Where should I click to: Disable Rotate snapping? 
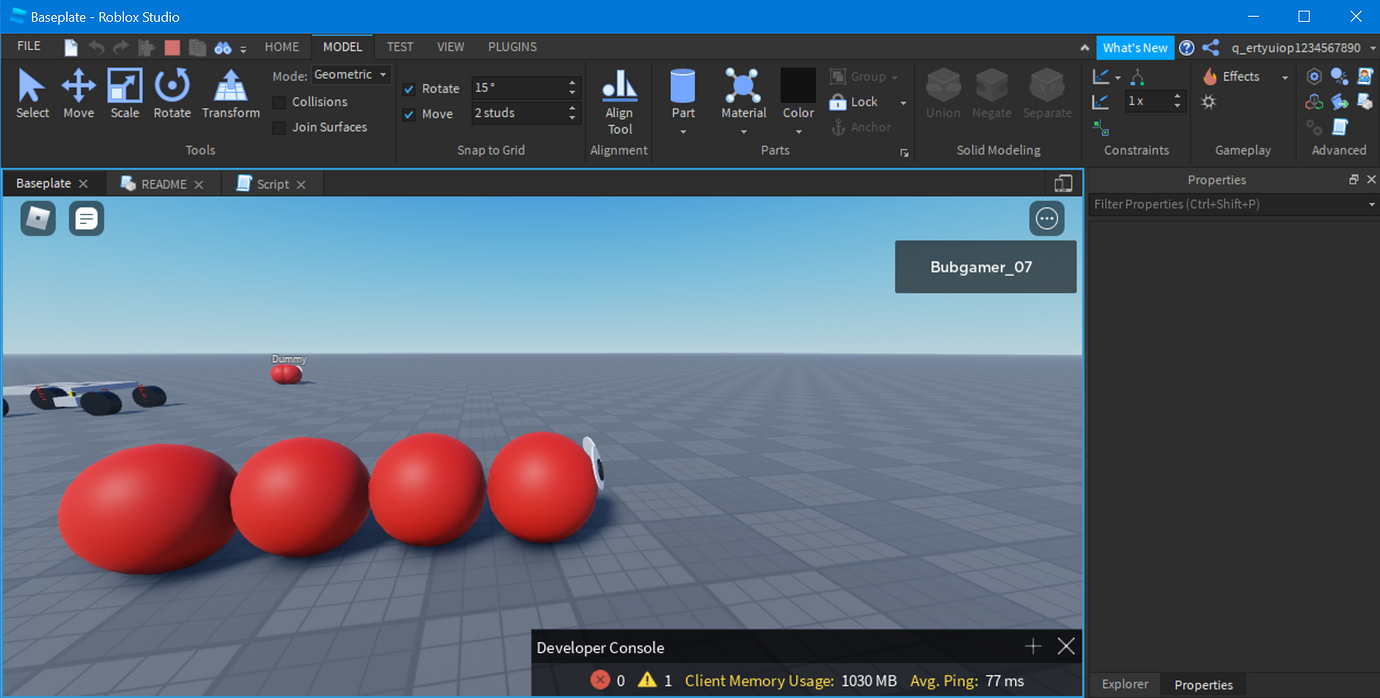(408, 88)
